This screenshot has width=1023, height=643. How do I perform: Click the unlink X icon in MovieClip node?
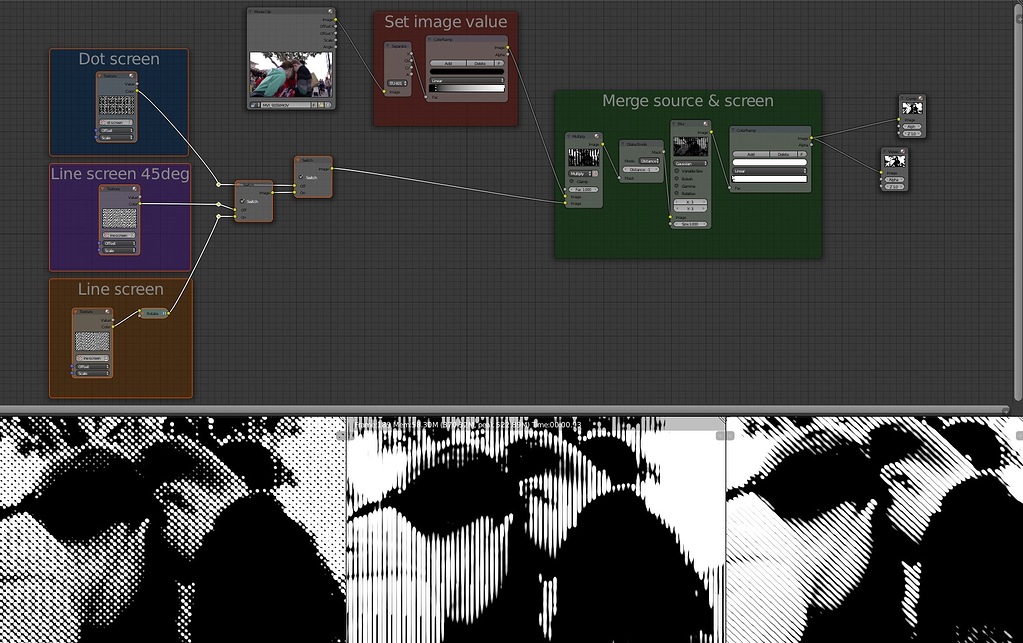pos(328,104)
